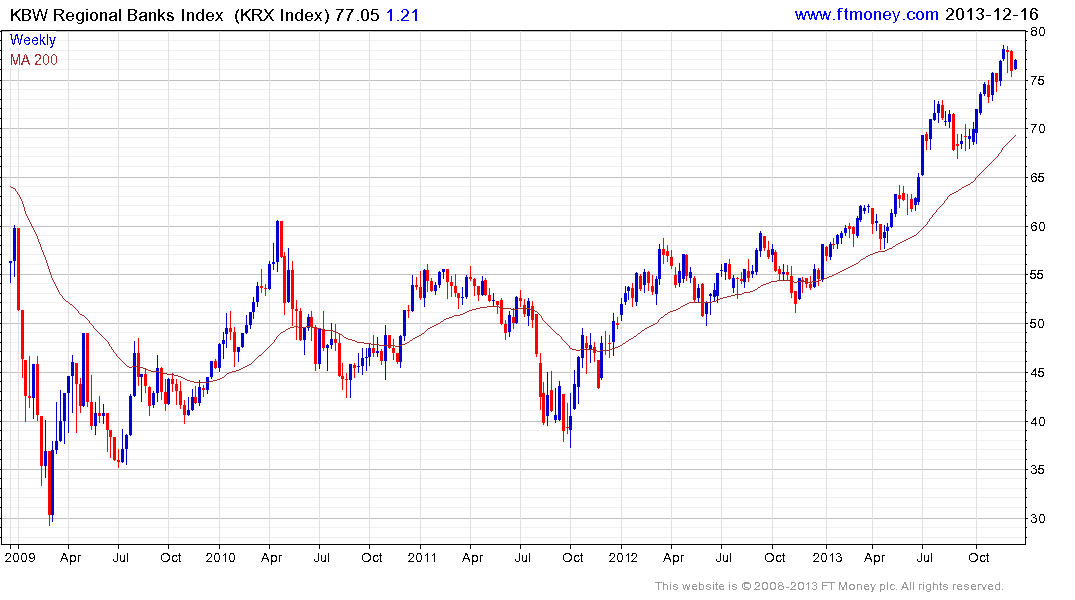Click the 40 y-axis price label
The image size is (1075, 600).
(1037, 422)
